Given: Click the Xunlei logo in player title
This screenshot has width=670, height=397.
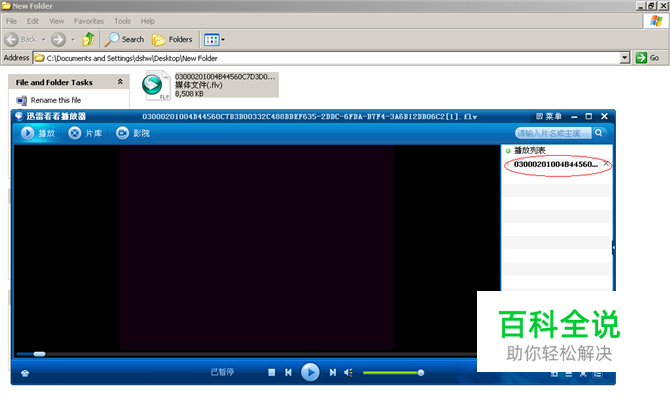Looking at the screenshot, I should (x=19, y=116).
